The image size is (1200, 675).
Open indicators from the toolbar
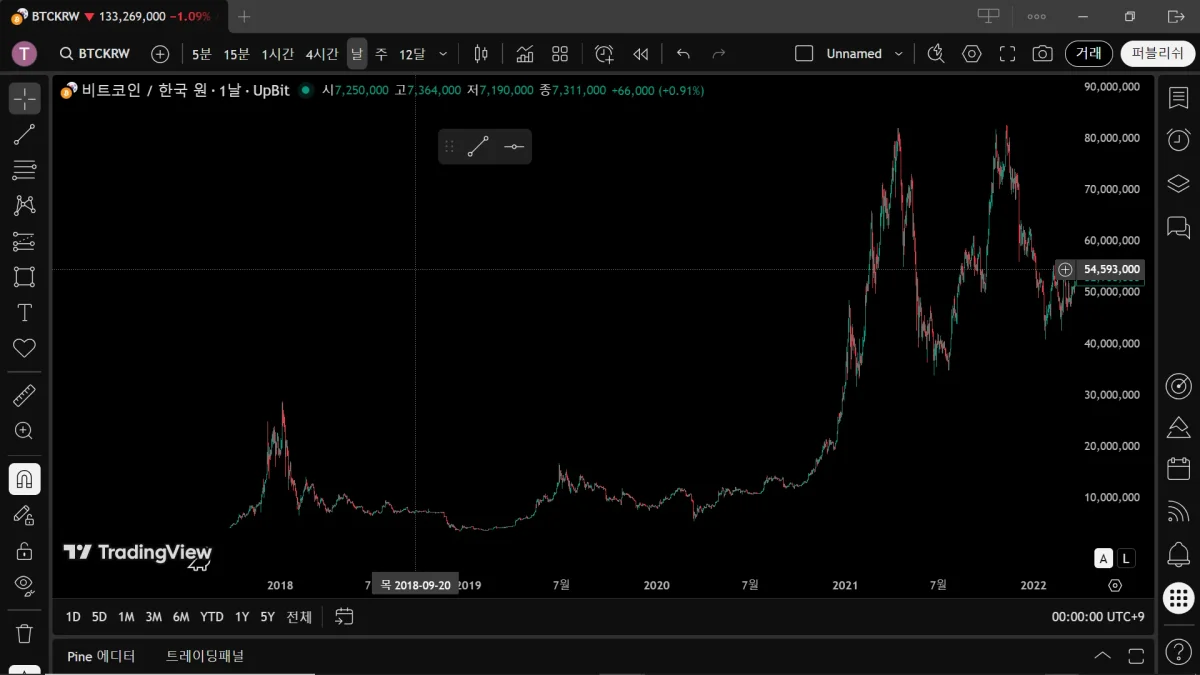[524, 54]
